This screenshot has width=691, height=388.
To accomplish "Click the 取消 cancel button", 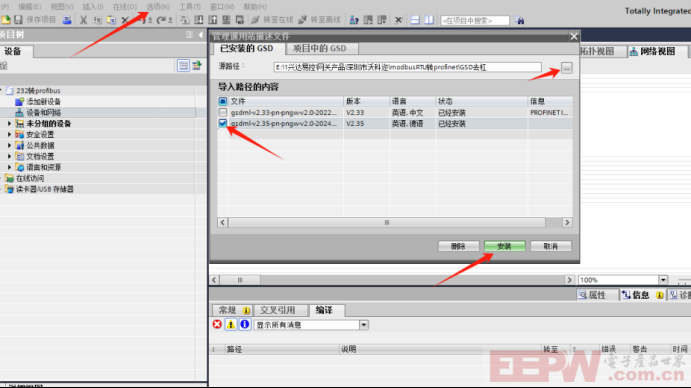I will [551, 246].
